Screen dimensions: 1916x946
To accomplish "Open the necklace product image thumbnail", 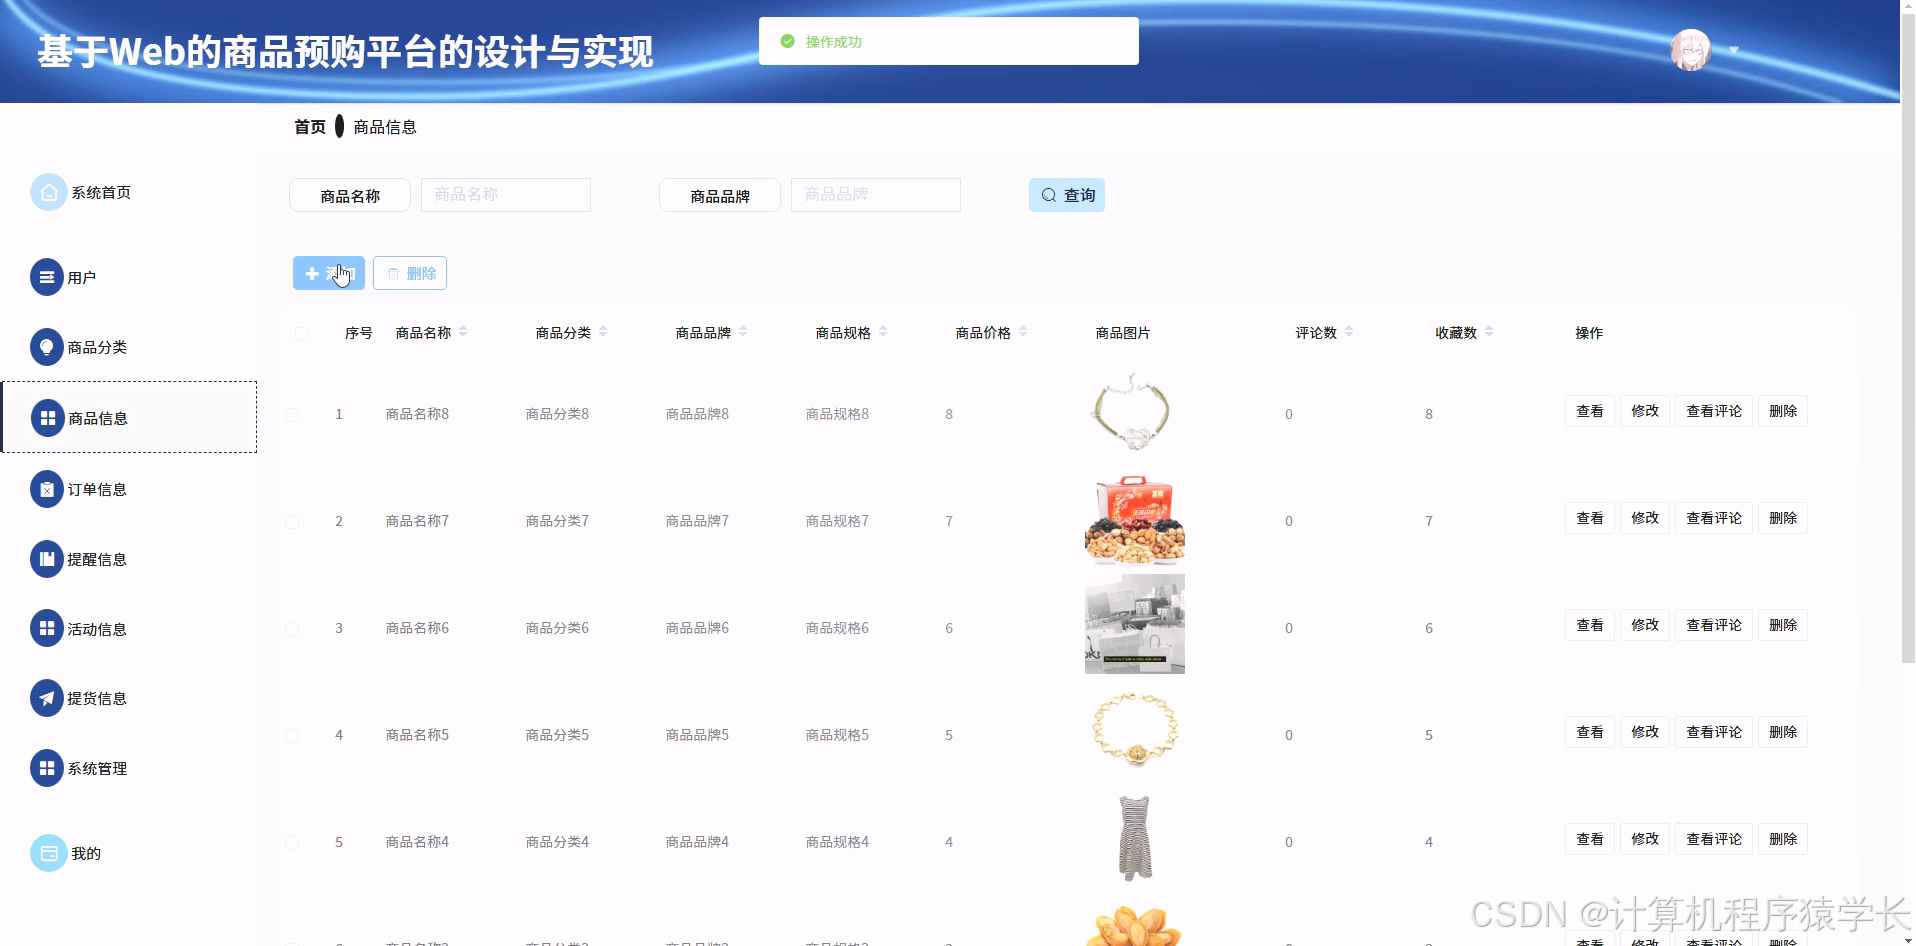I will pos(1133,410).
